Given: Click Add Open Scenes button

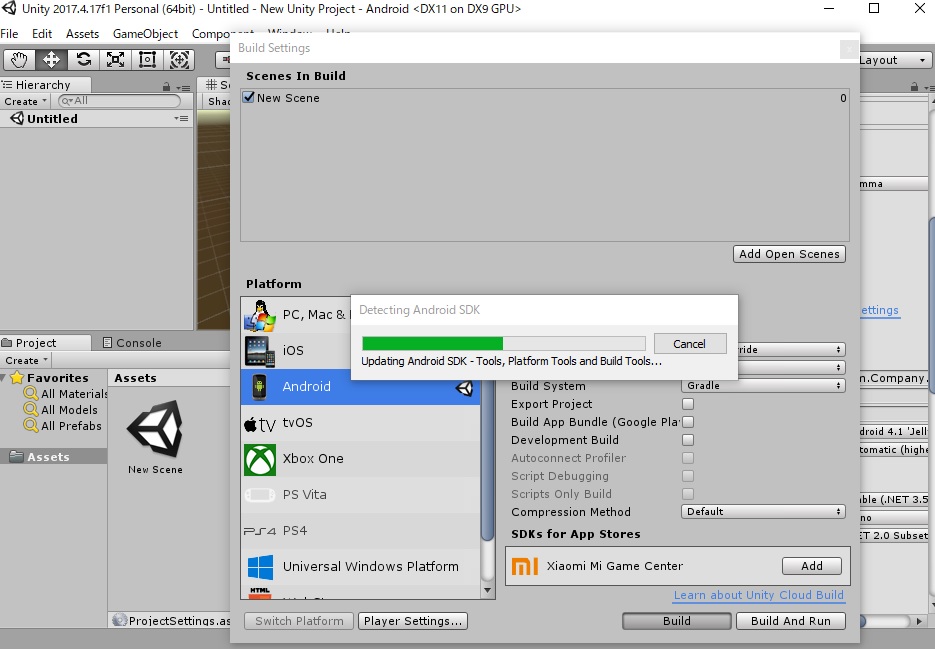Looking at the screenshot, I should point(789,254).
